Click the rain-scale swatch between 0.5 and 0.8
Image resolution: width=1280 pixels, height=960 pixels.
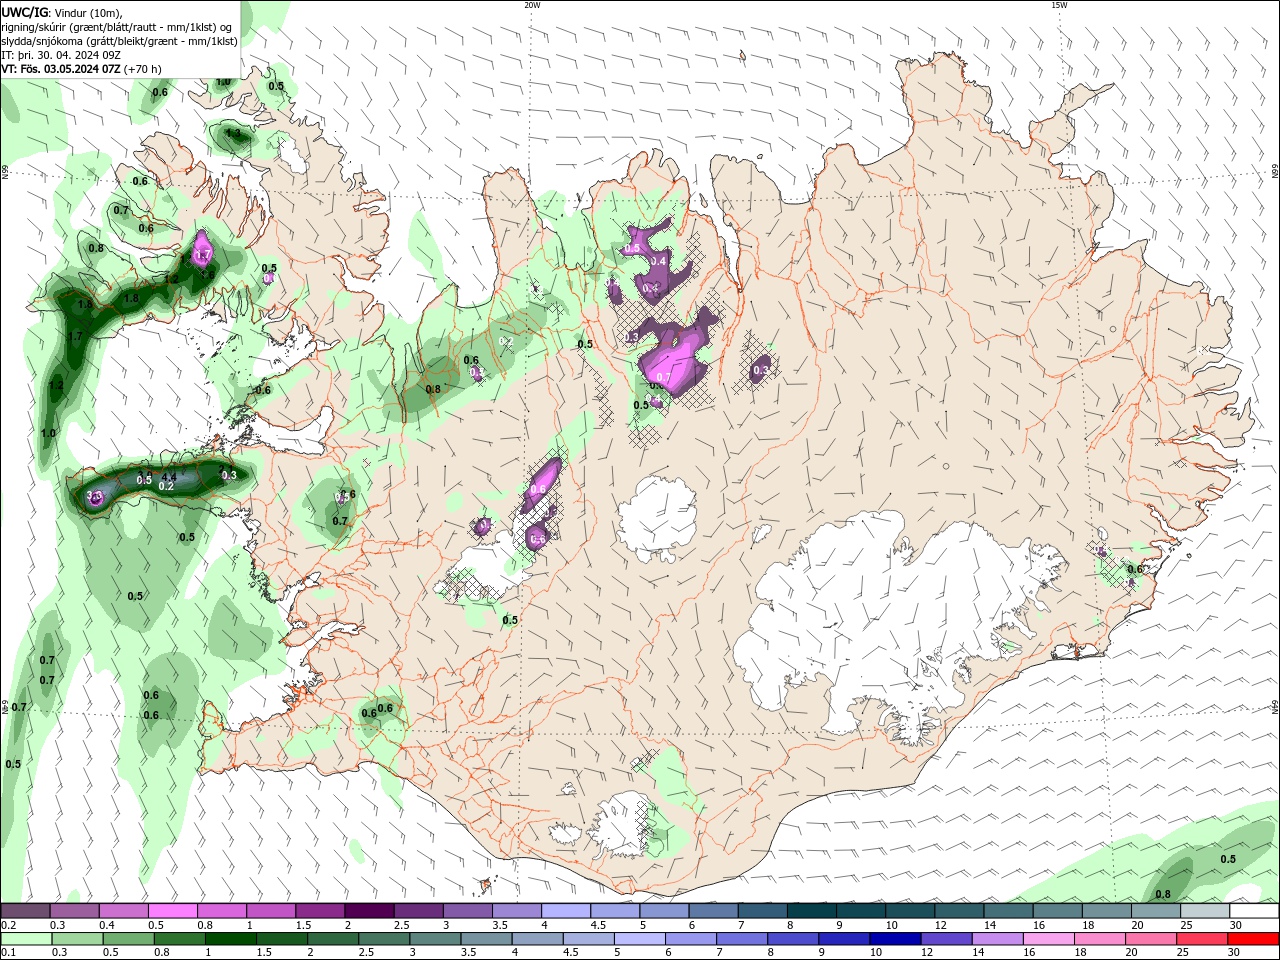[128, 939]
